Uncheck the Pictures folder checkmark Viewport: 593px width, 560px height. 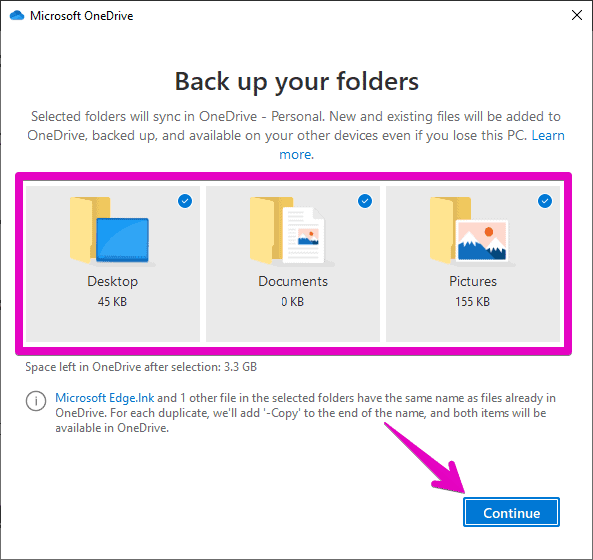tap(545, 201)
